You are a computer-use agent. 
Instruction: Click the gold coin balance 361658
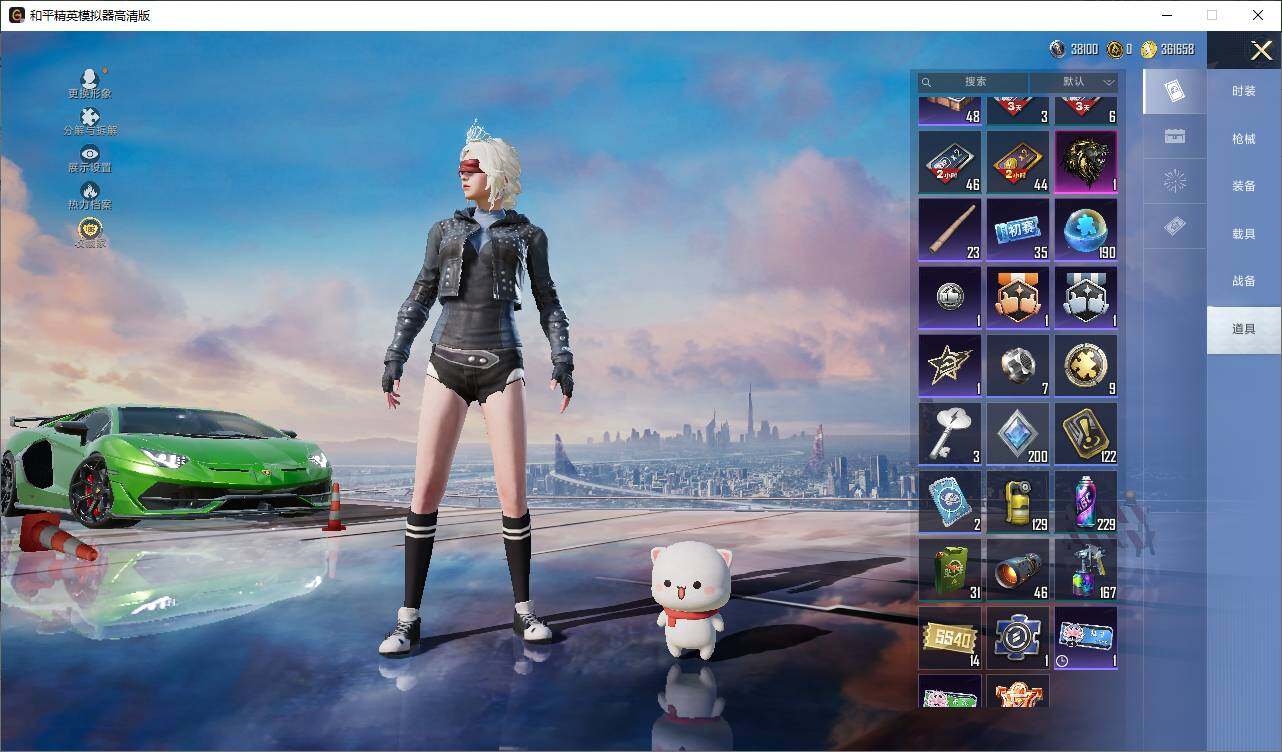point(1167,49)
